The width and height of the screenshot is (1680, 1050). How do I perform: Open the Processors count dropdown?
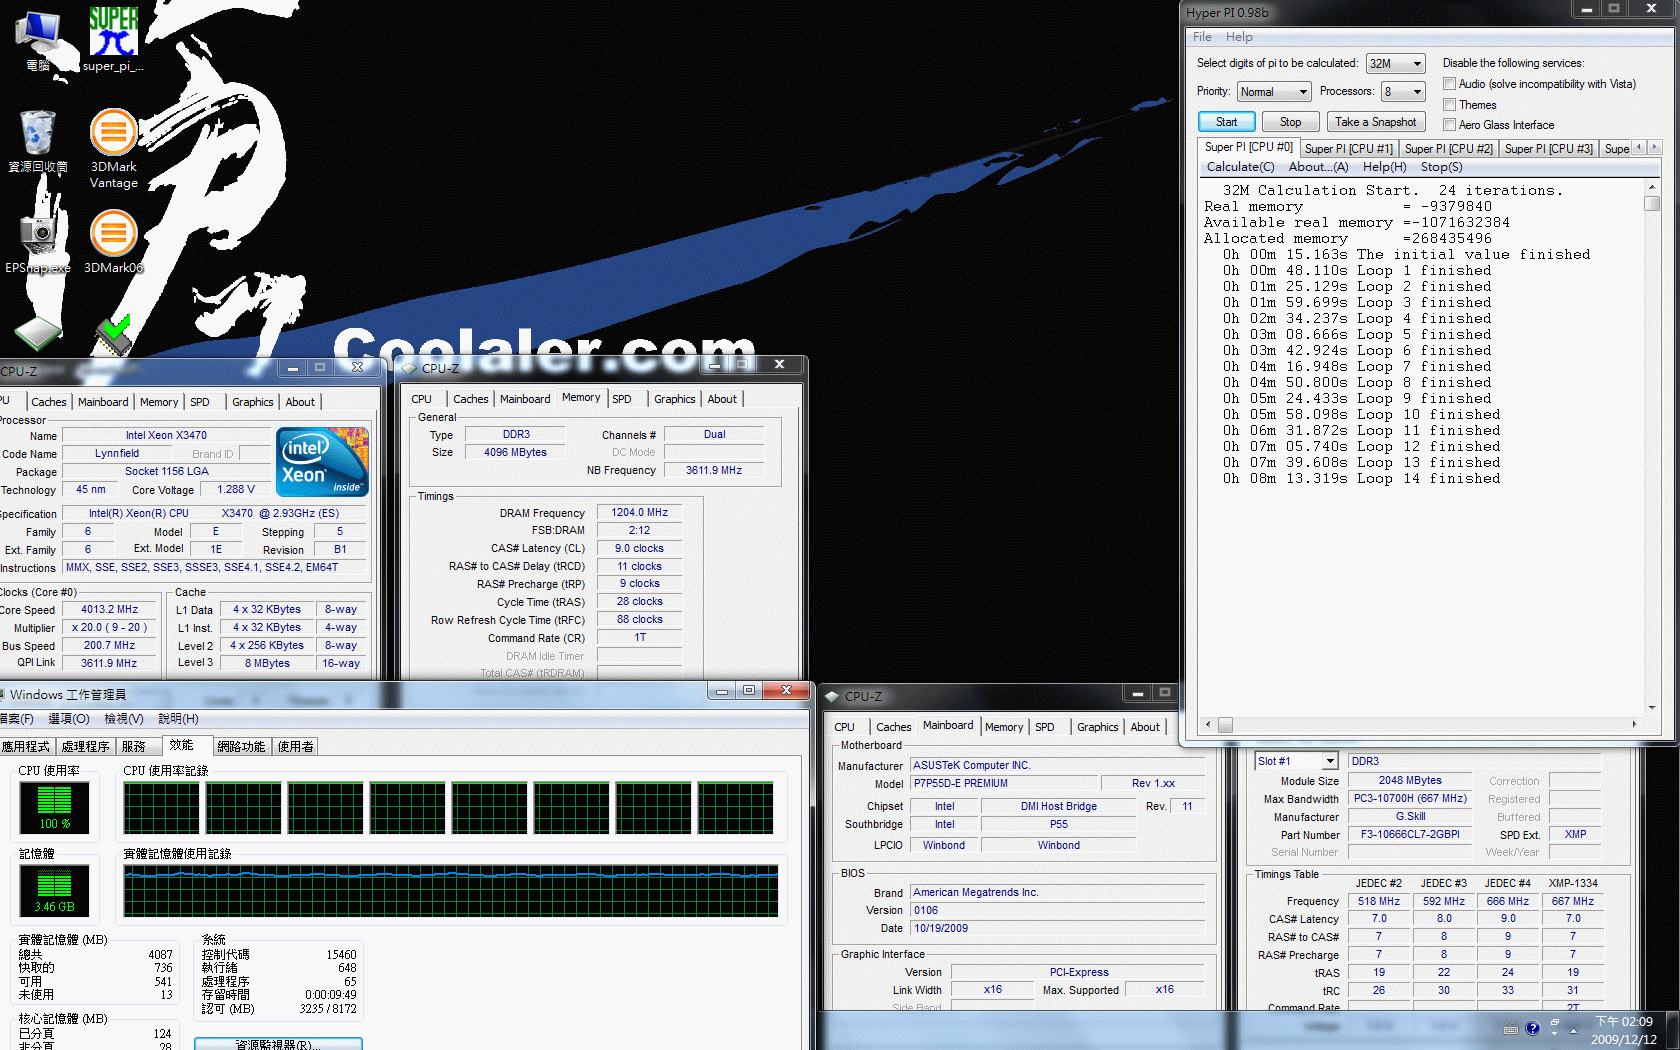pyautogui.click(x=1402, y=91)
